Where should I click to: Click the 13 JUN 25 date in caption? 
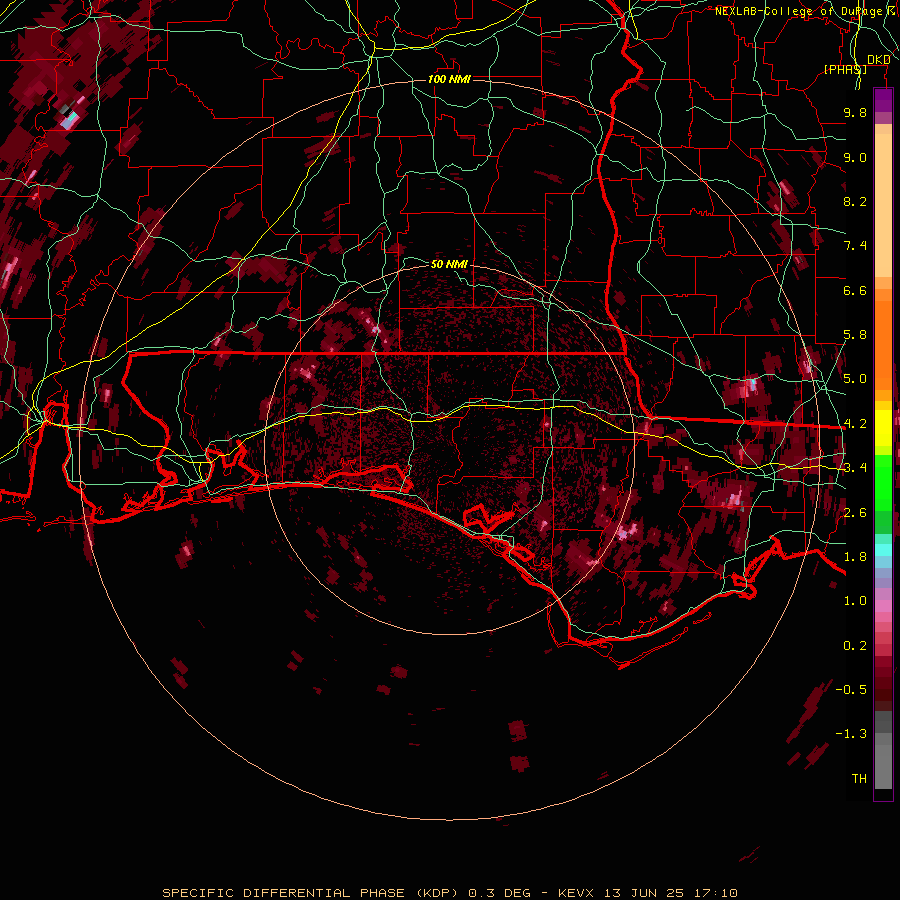click(x=644, y=893)
